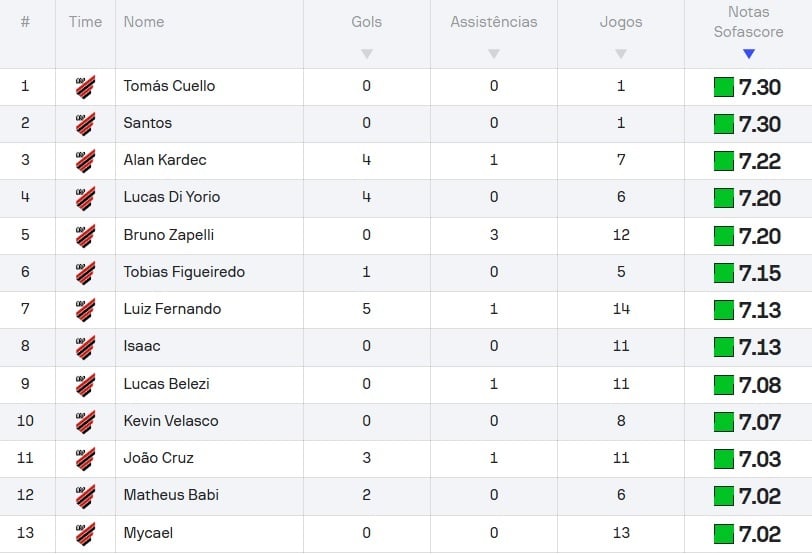
Task: Sort by the Jogos column arrow
Action: (621, 54)
